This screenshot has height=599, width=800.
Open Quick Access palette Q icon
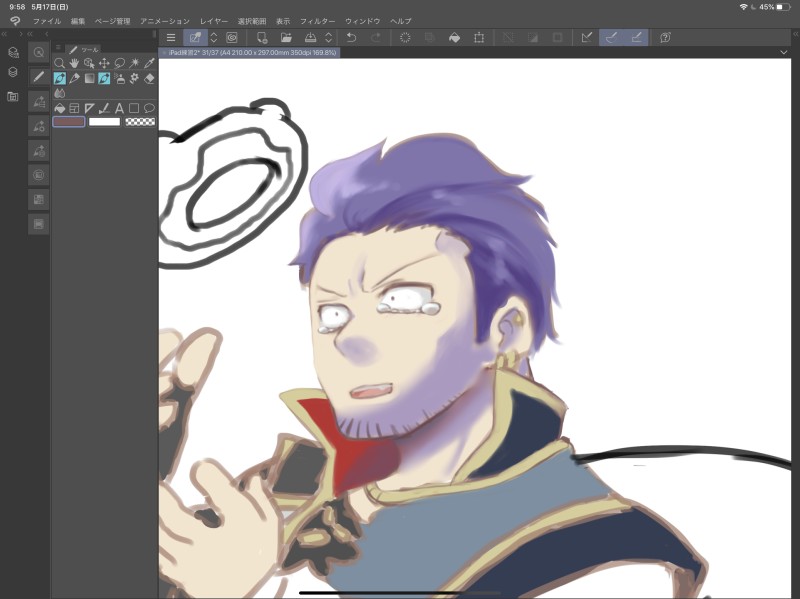coord(38,52)
